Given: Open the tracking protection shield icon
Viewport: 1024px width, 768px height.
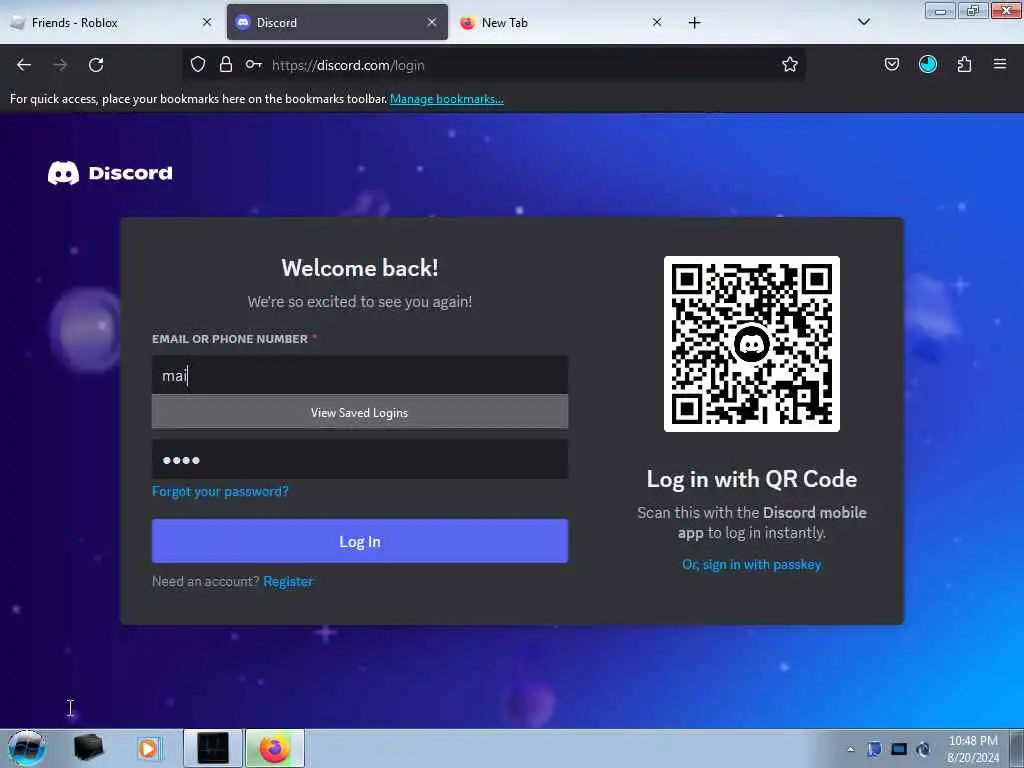Looking at the screenshot, I should click(x=198, y=64).
